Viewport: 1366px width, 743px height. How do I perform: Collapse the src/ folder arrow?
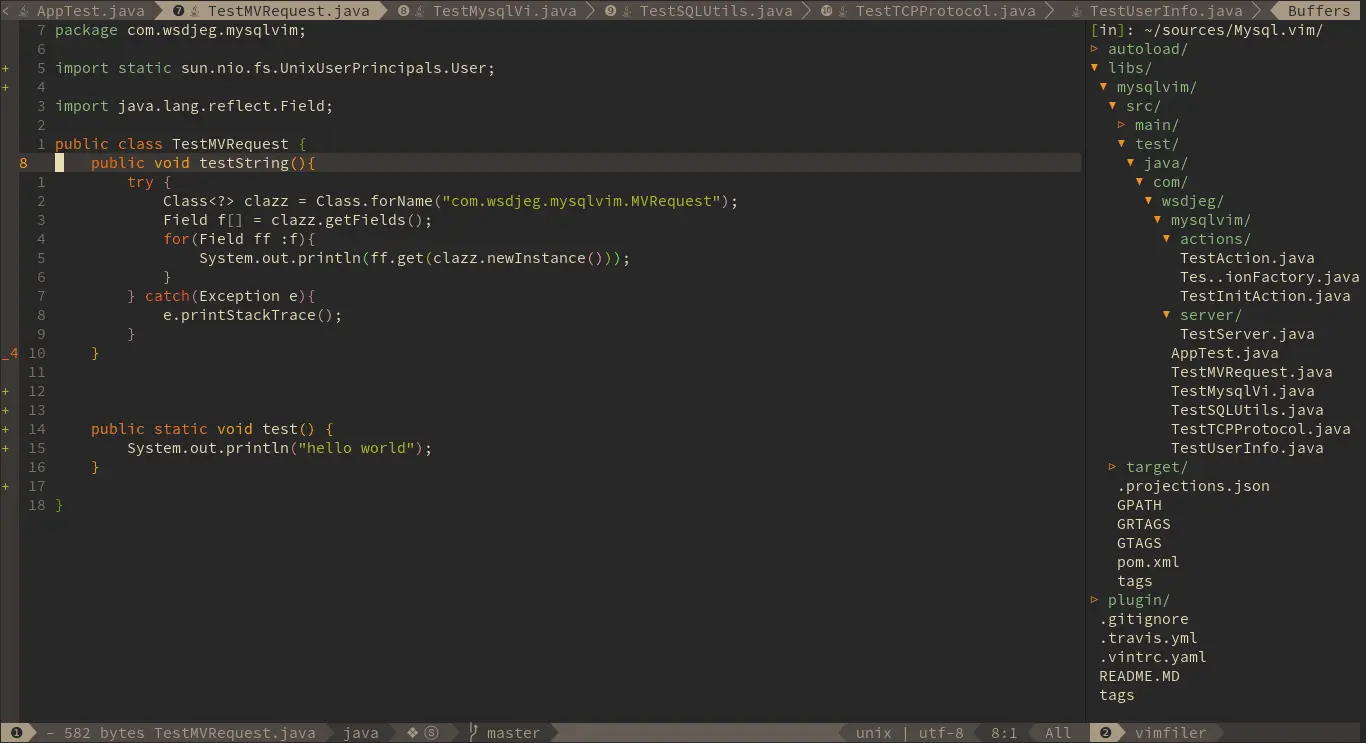pos(1113,106)
